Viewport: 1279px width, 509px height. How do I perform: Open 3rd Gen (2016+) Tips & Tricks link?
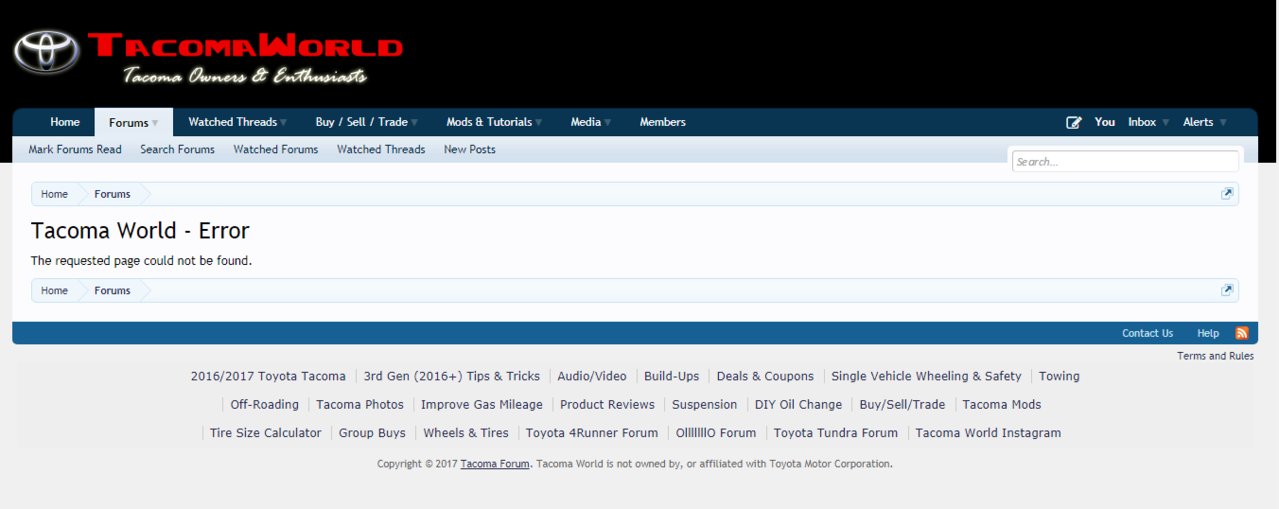pyautogui.click(x=452, y=376)
